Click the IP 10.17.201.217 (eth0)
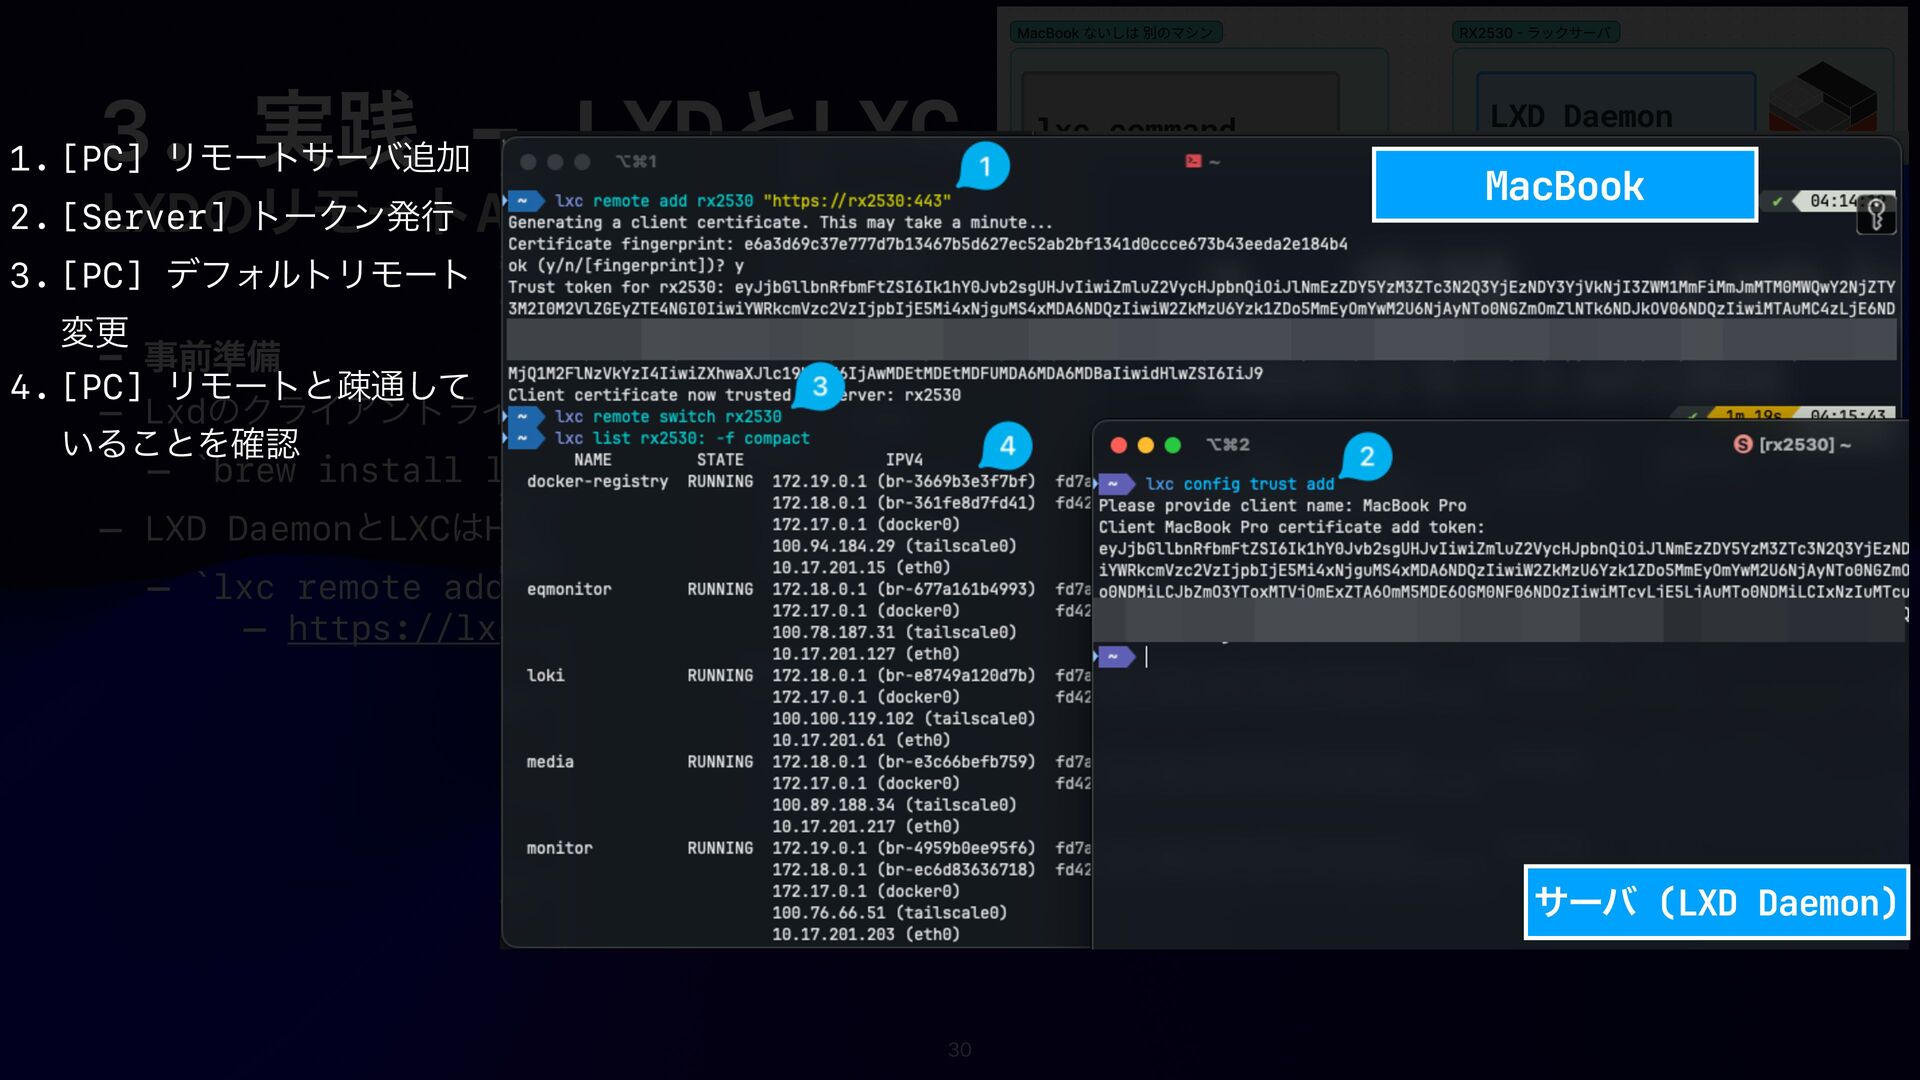 pyautogui.click(x=866, y=827)
